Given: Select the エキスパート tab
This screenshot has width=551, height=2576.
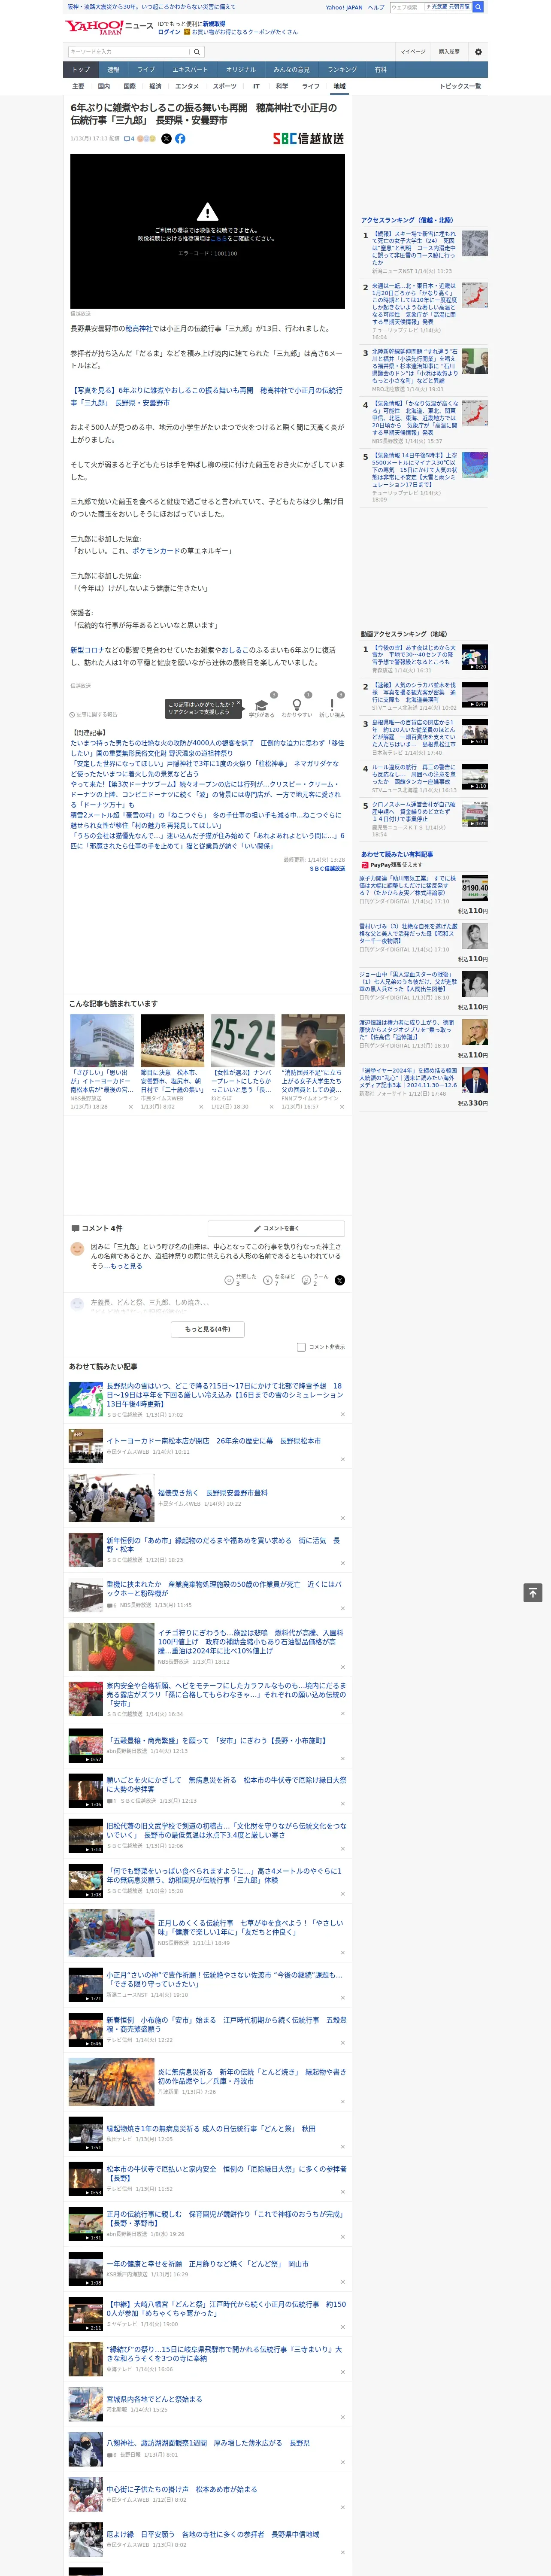Looking at the screenshot, I should (190, 70).
